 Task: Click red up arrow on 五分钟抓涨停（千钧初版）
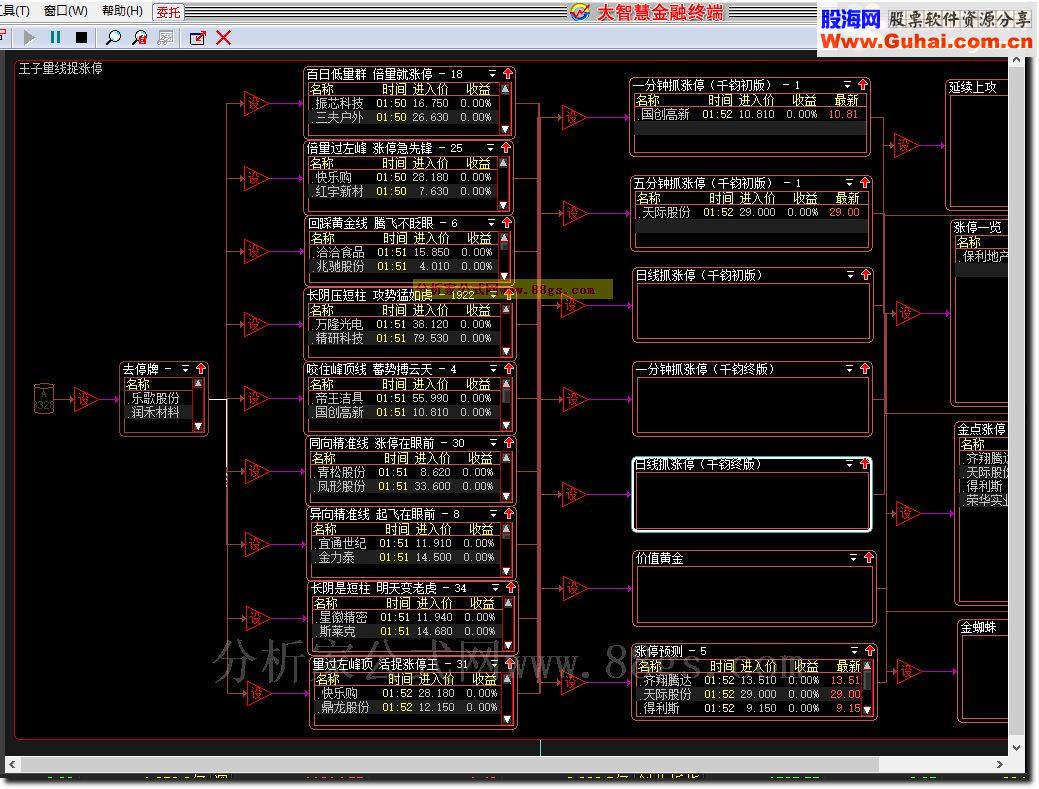coord(865,182)
